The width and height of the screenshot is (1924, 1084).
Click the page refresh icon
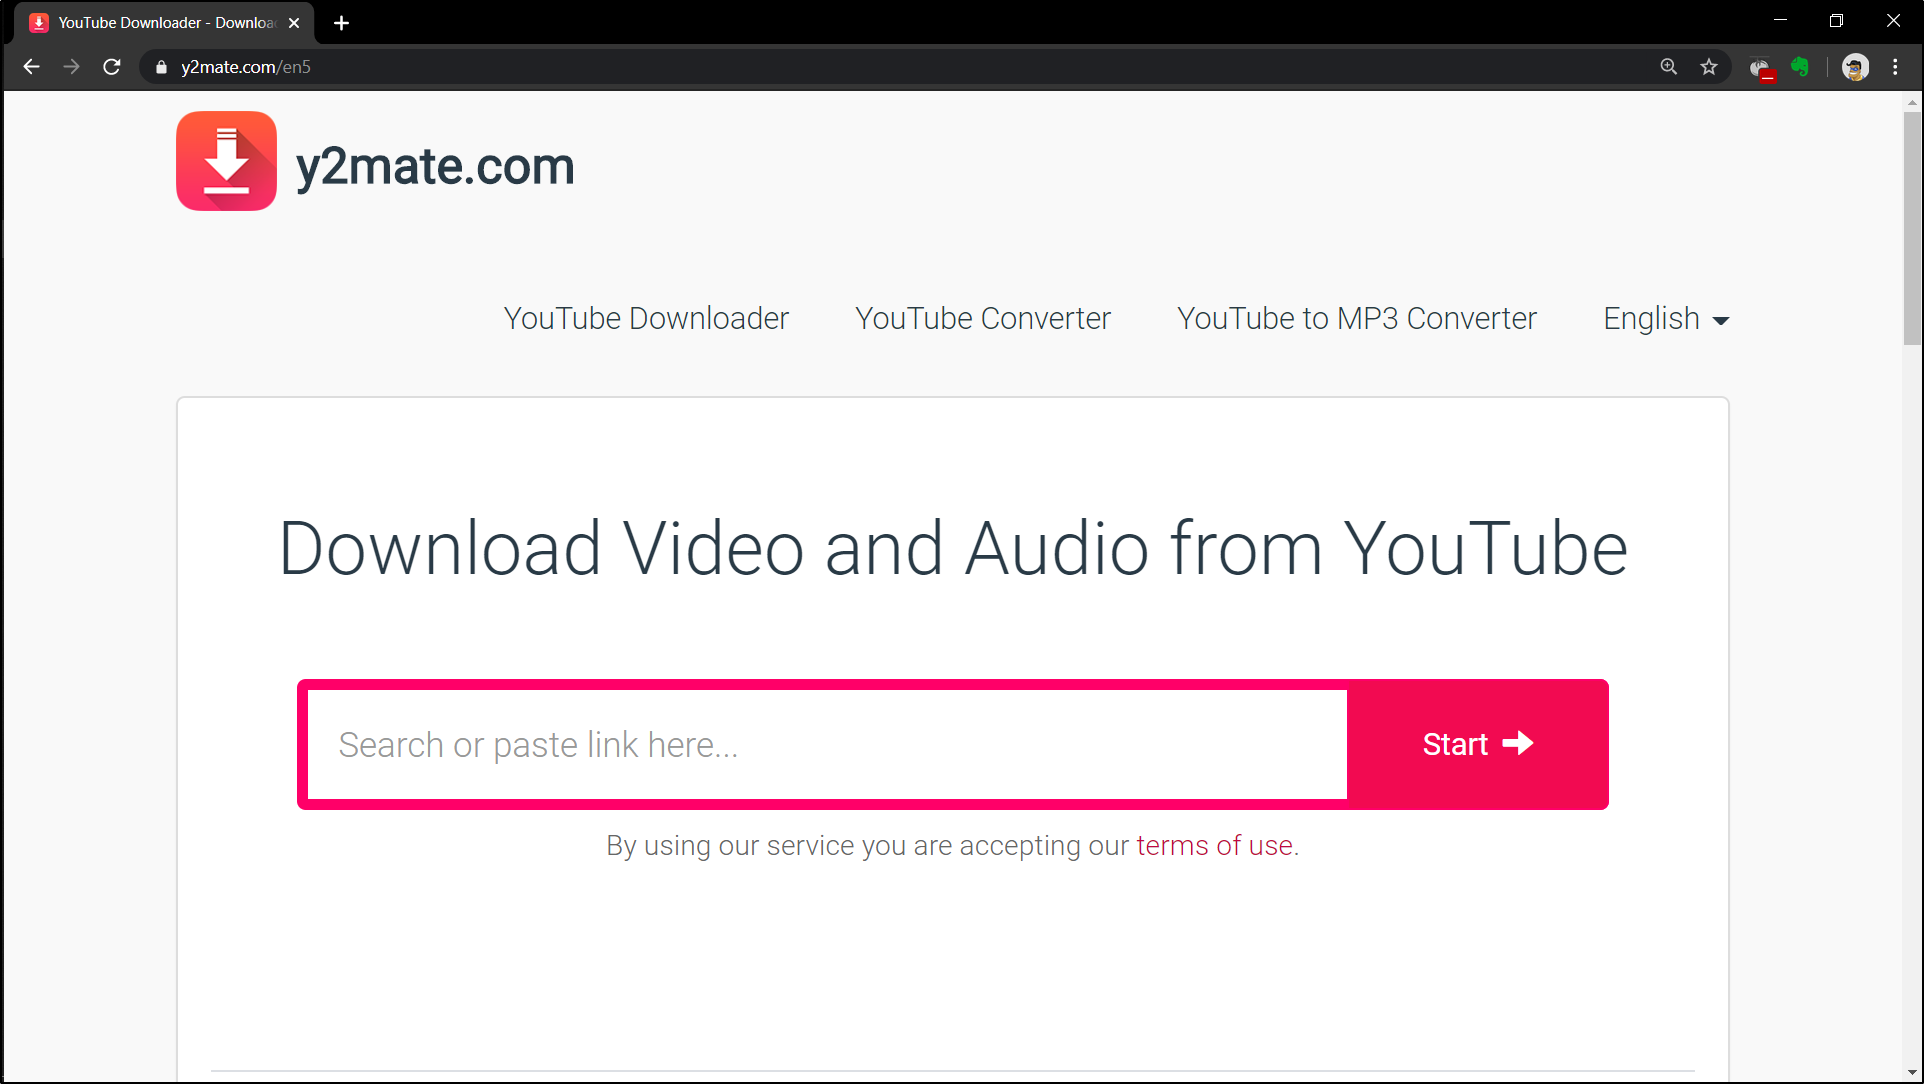pyautogui.click(x=112, y=67)
